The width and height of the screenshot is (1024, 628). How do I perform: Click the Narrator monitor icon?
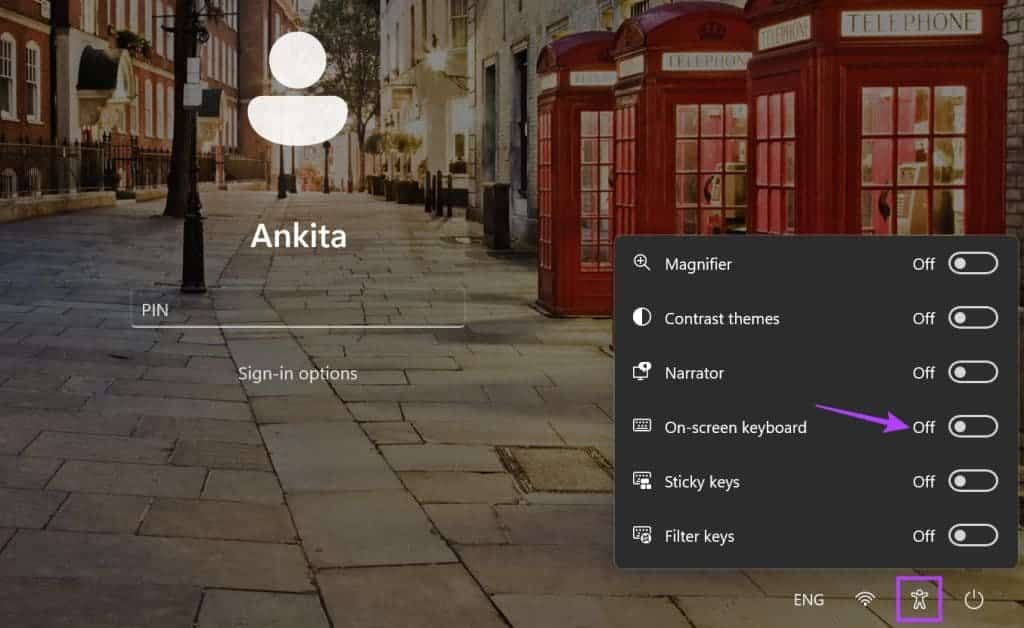point(642,372)
